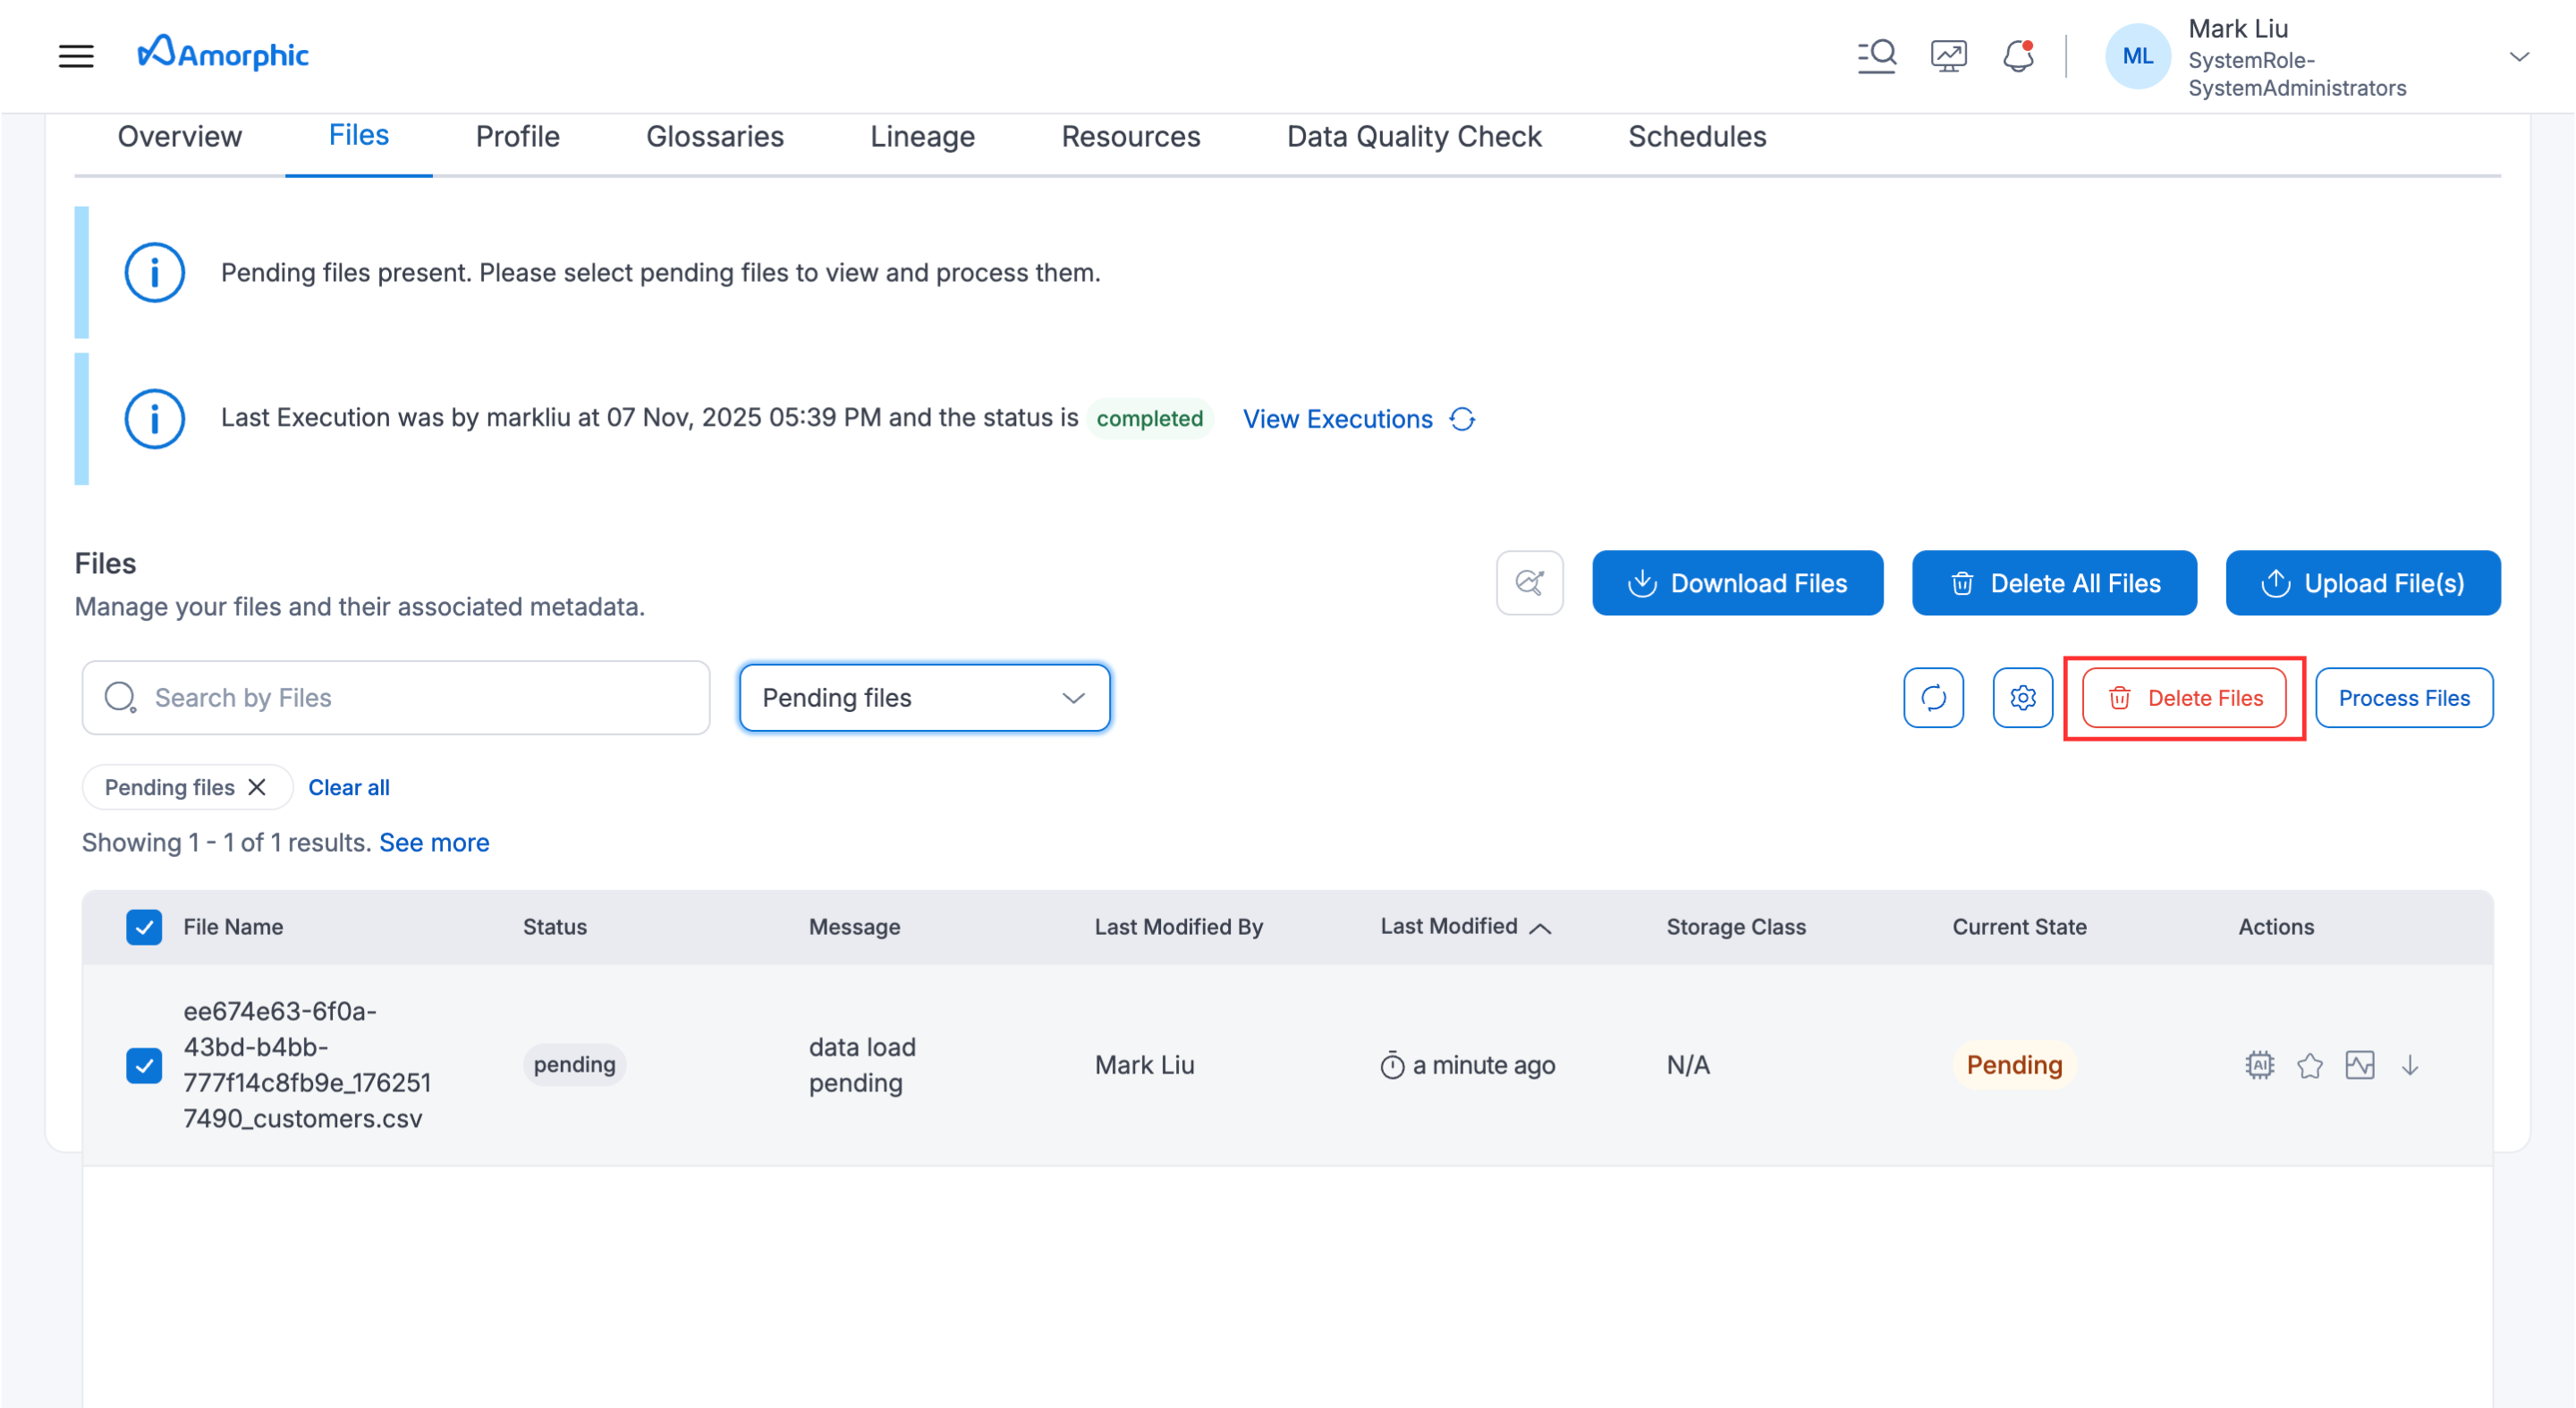Expand the Pending files dropdown

(924, 698)
